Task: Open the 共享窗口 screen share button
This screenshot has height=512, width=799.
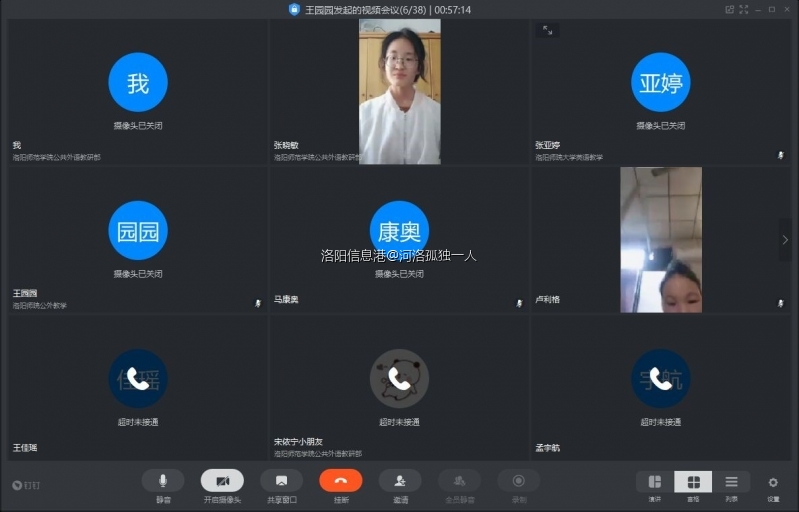Action: [x=281, y=481]
